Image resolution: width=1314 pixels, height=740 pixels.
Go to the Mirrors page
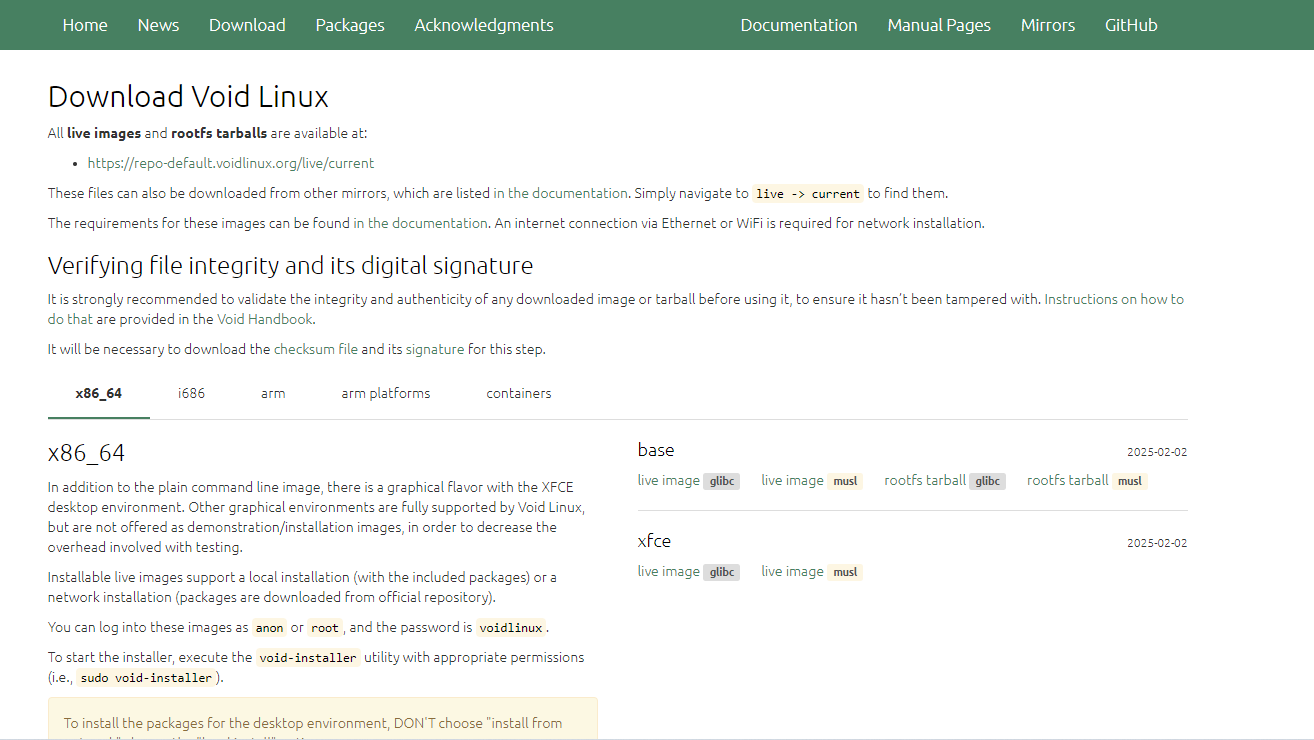coord(1048,25)
